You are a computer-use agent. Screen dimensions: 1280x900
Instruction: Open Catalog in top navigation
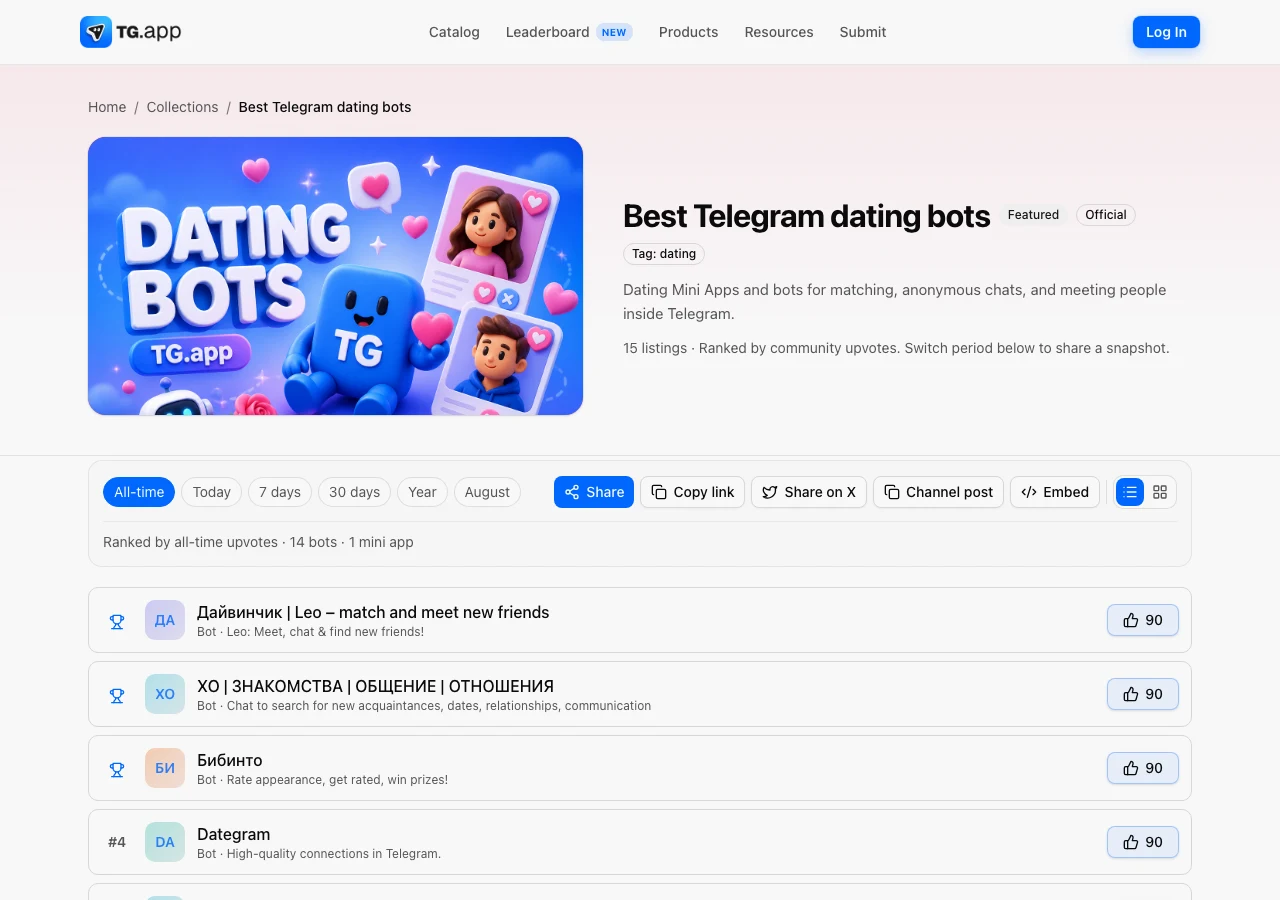click(x=454, y=32)
